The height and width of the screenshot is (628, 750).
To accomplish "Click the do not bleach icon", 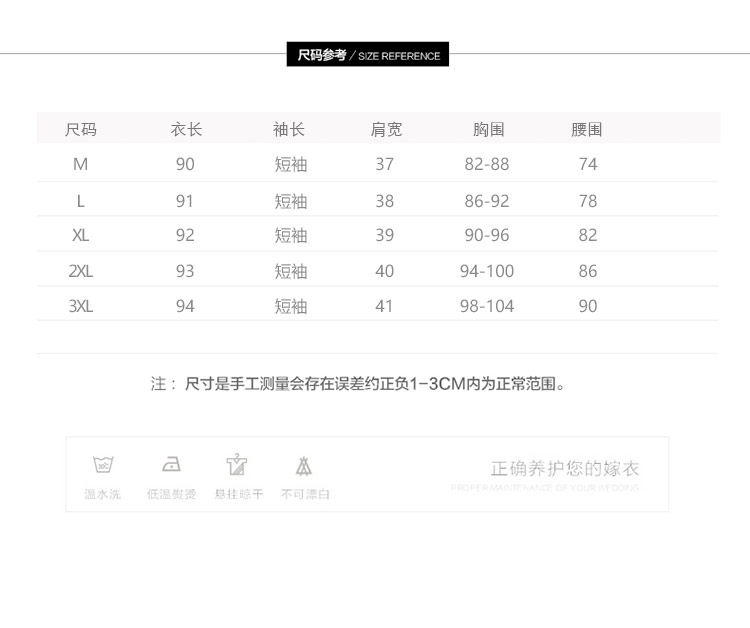I will (304, 466).
